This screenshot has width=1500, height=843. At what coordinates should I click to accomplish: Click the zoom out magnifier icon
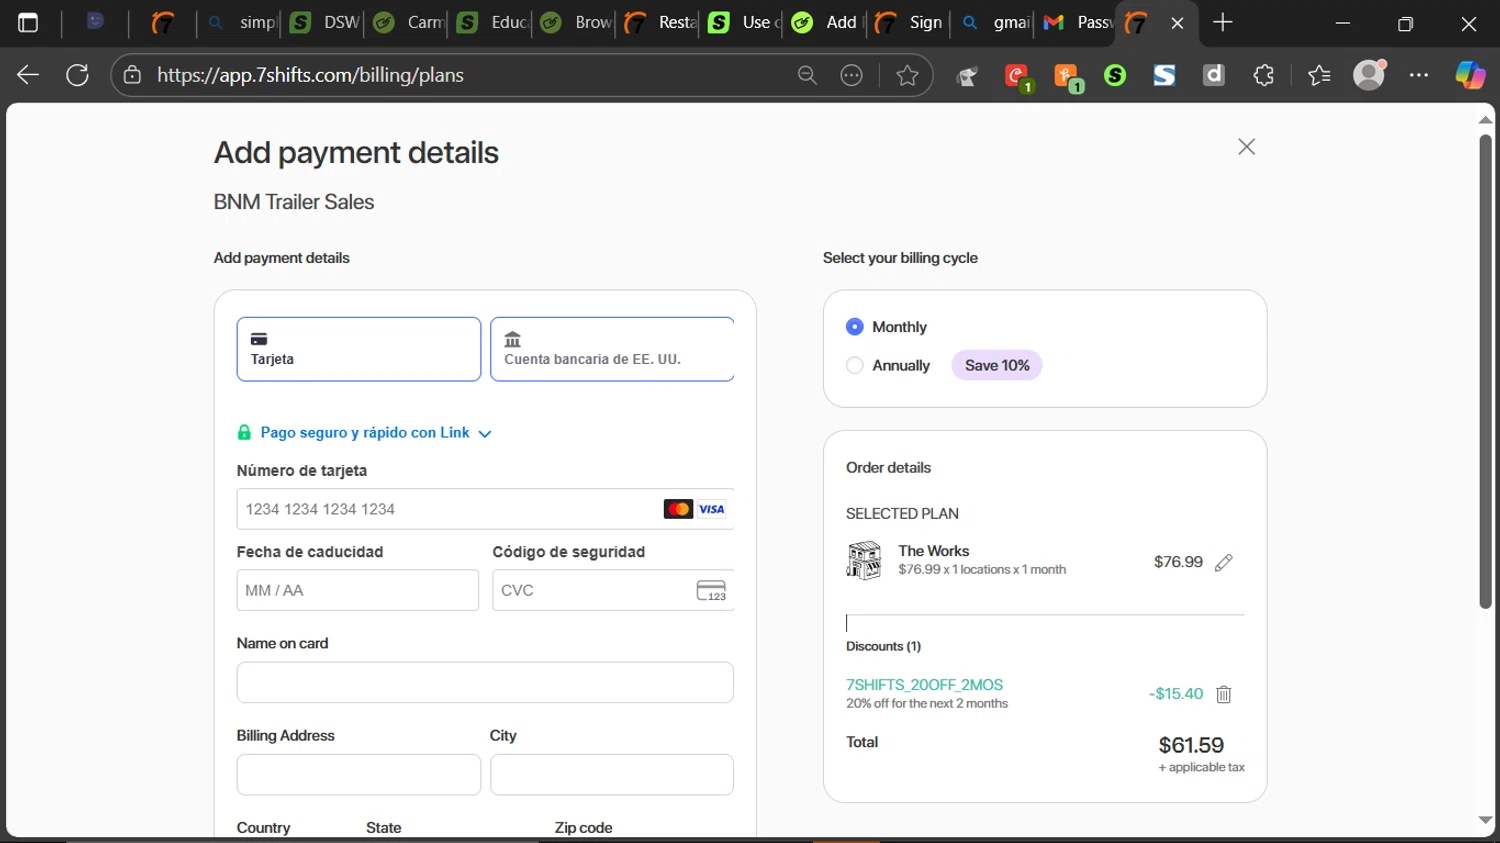click(807, 75)
